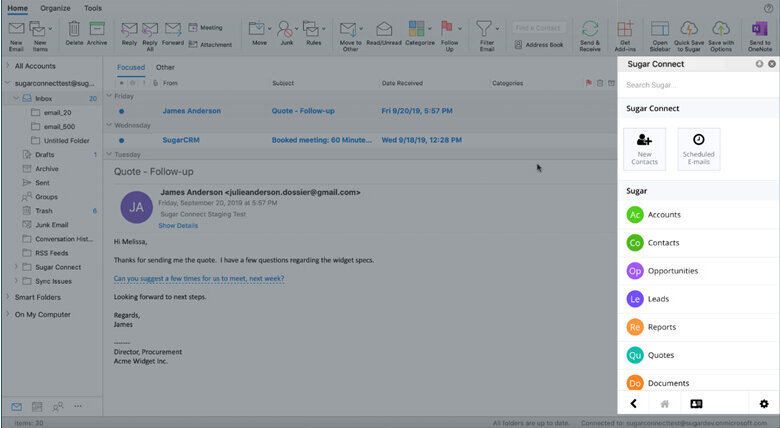Click the Reply icon in ribbon
The height and width of the screenshot is (428, 780).
pyautogui.click(x=129, y=29)
